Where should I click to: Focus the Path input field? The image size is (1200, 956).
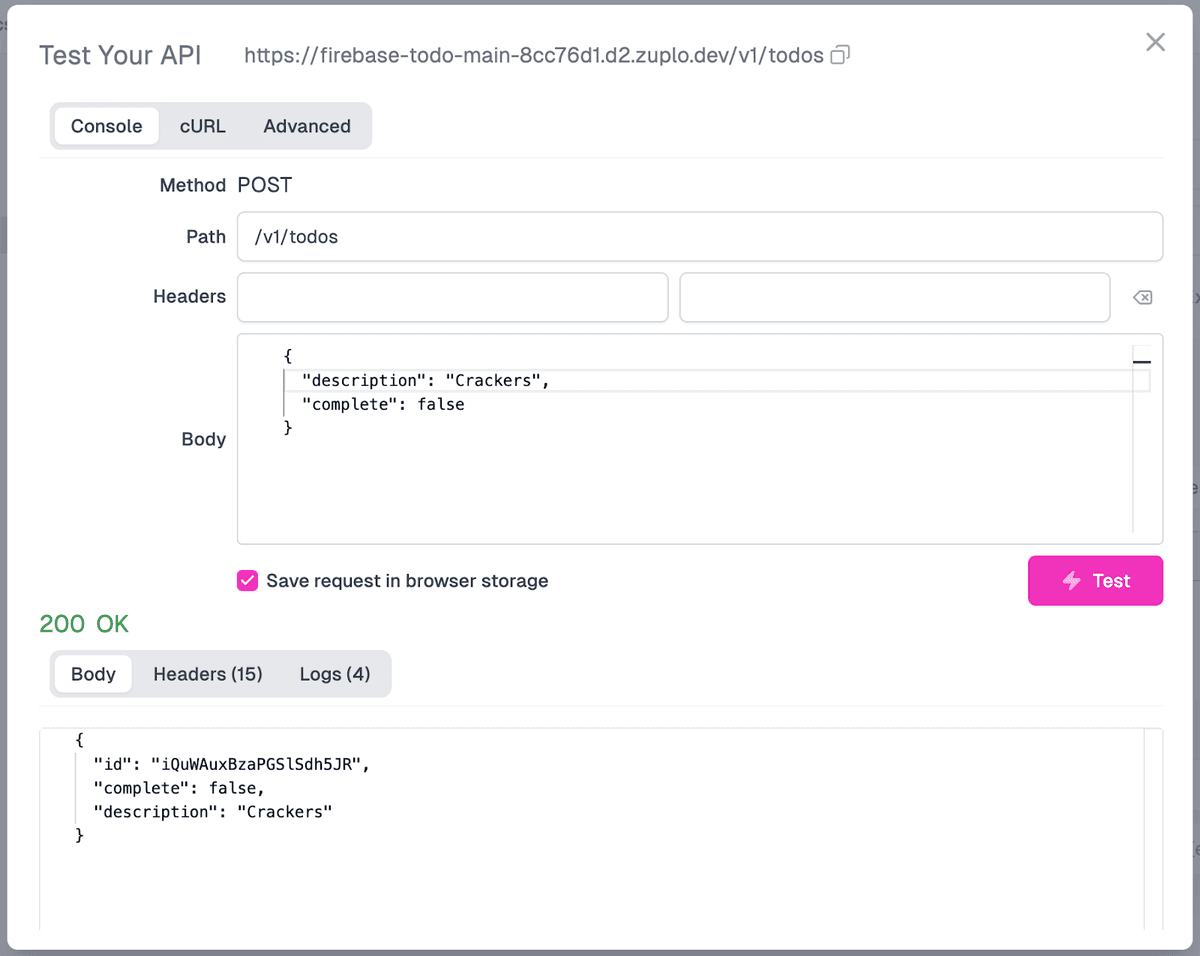coord(699,237)
